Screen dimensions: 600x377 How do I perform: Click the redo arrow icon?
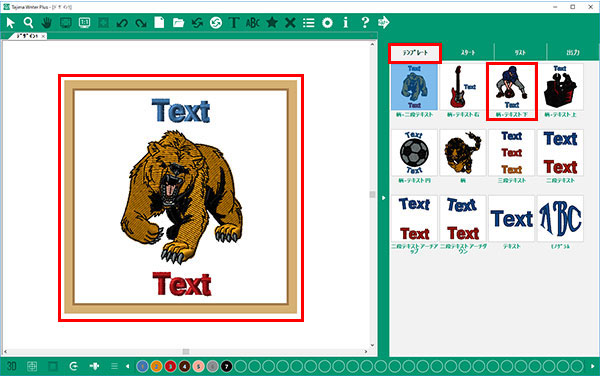pyautogui.click(x=141, y=23)
